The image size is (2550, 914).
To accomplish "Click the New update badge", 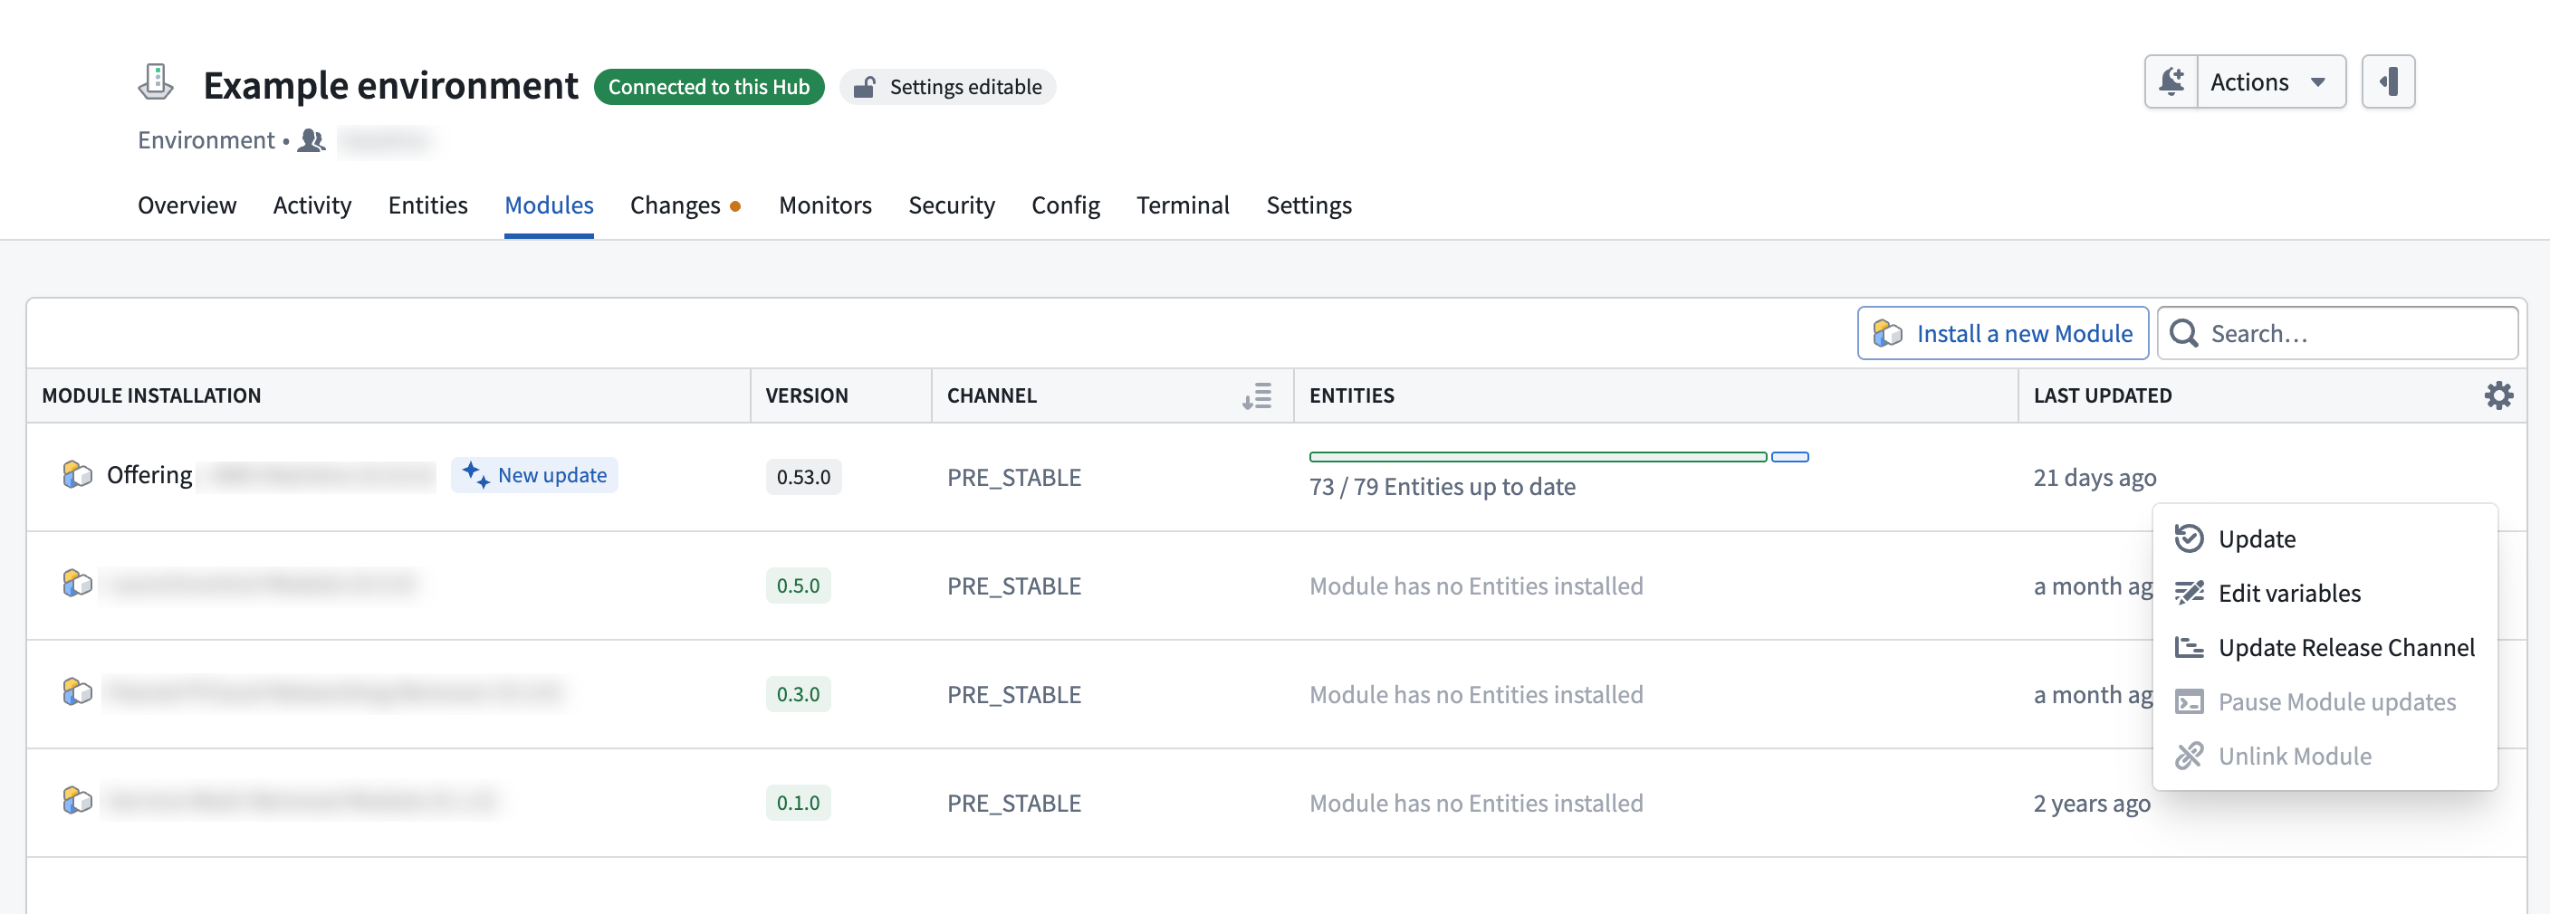I will [x=535, y=475].
